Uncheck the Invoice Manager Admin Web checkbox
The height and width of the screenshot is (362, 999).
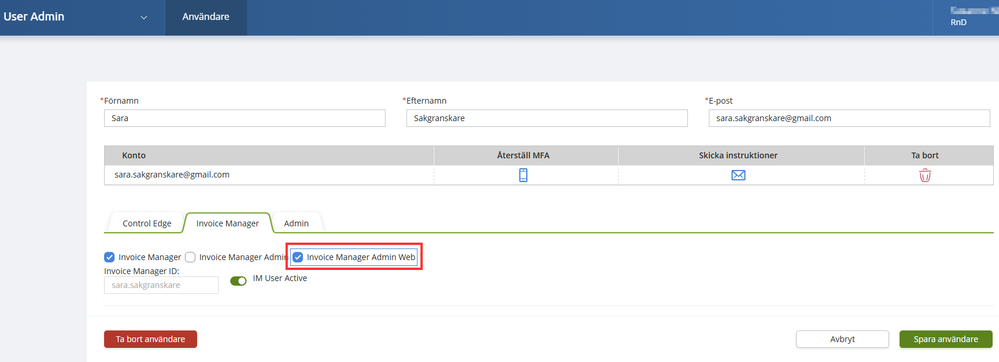point(298,257)
